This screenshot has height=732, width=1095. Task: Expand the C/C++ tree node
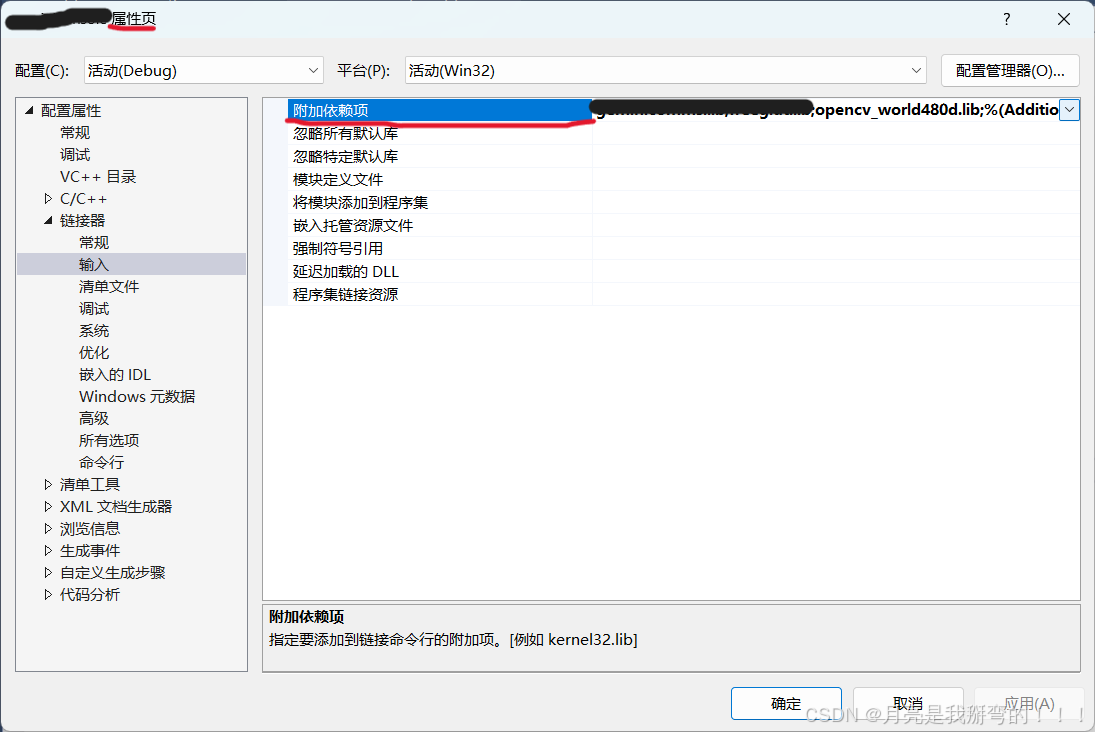[x=48, y=199]
